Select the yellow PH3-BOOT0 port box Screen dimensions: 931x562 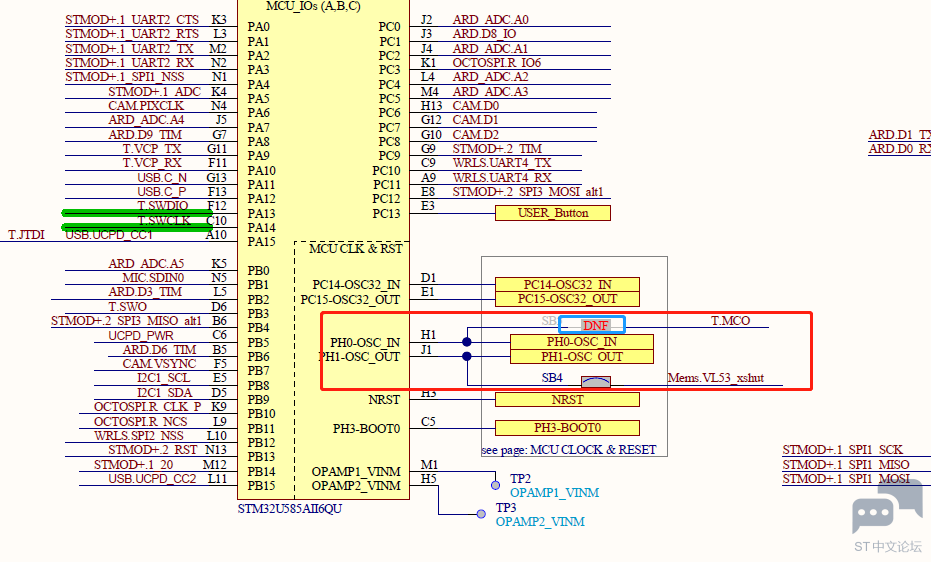point(567,428)
